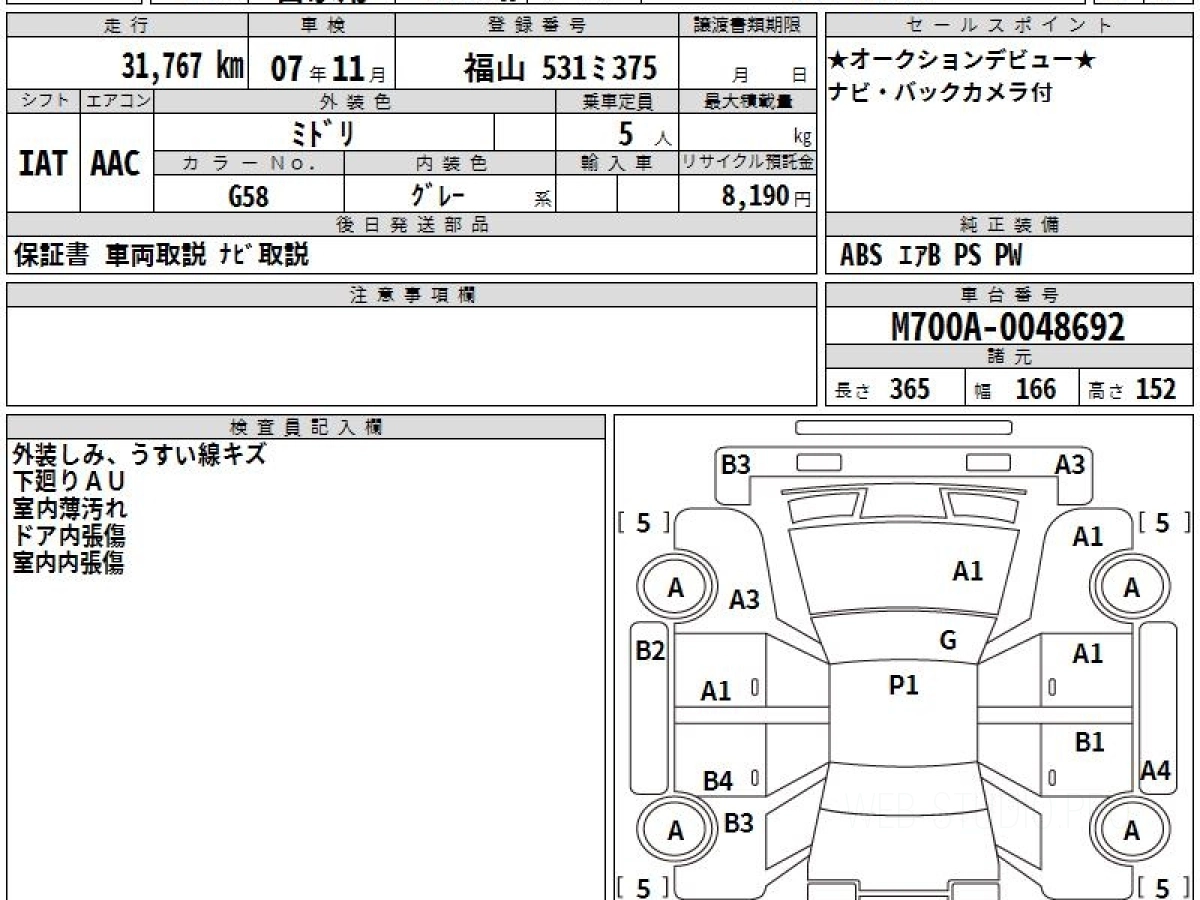The width and height of the screenshot is (1200, 900).
Task: Select the 長さ 365 length value
Action: pyautogui.click(x=882, y=389)
